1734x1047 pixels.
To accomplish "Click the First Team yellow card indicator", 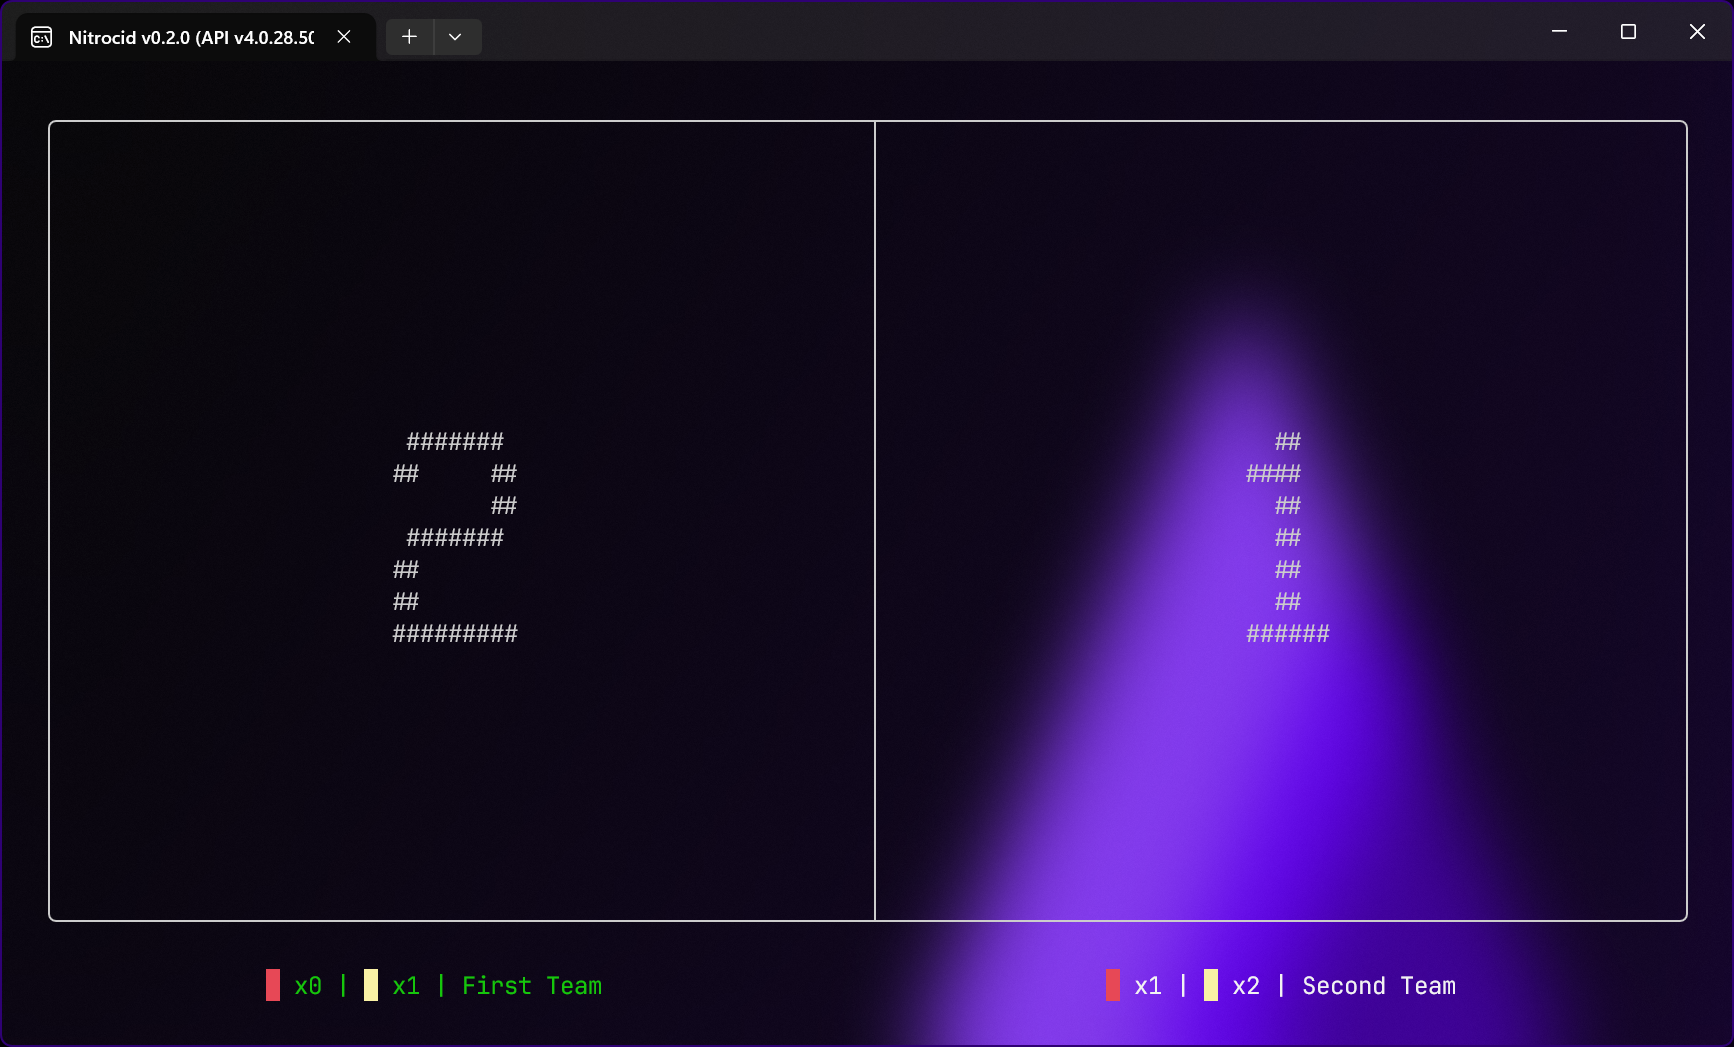I will pyautogui.click(x=371, y=985).
